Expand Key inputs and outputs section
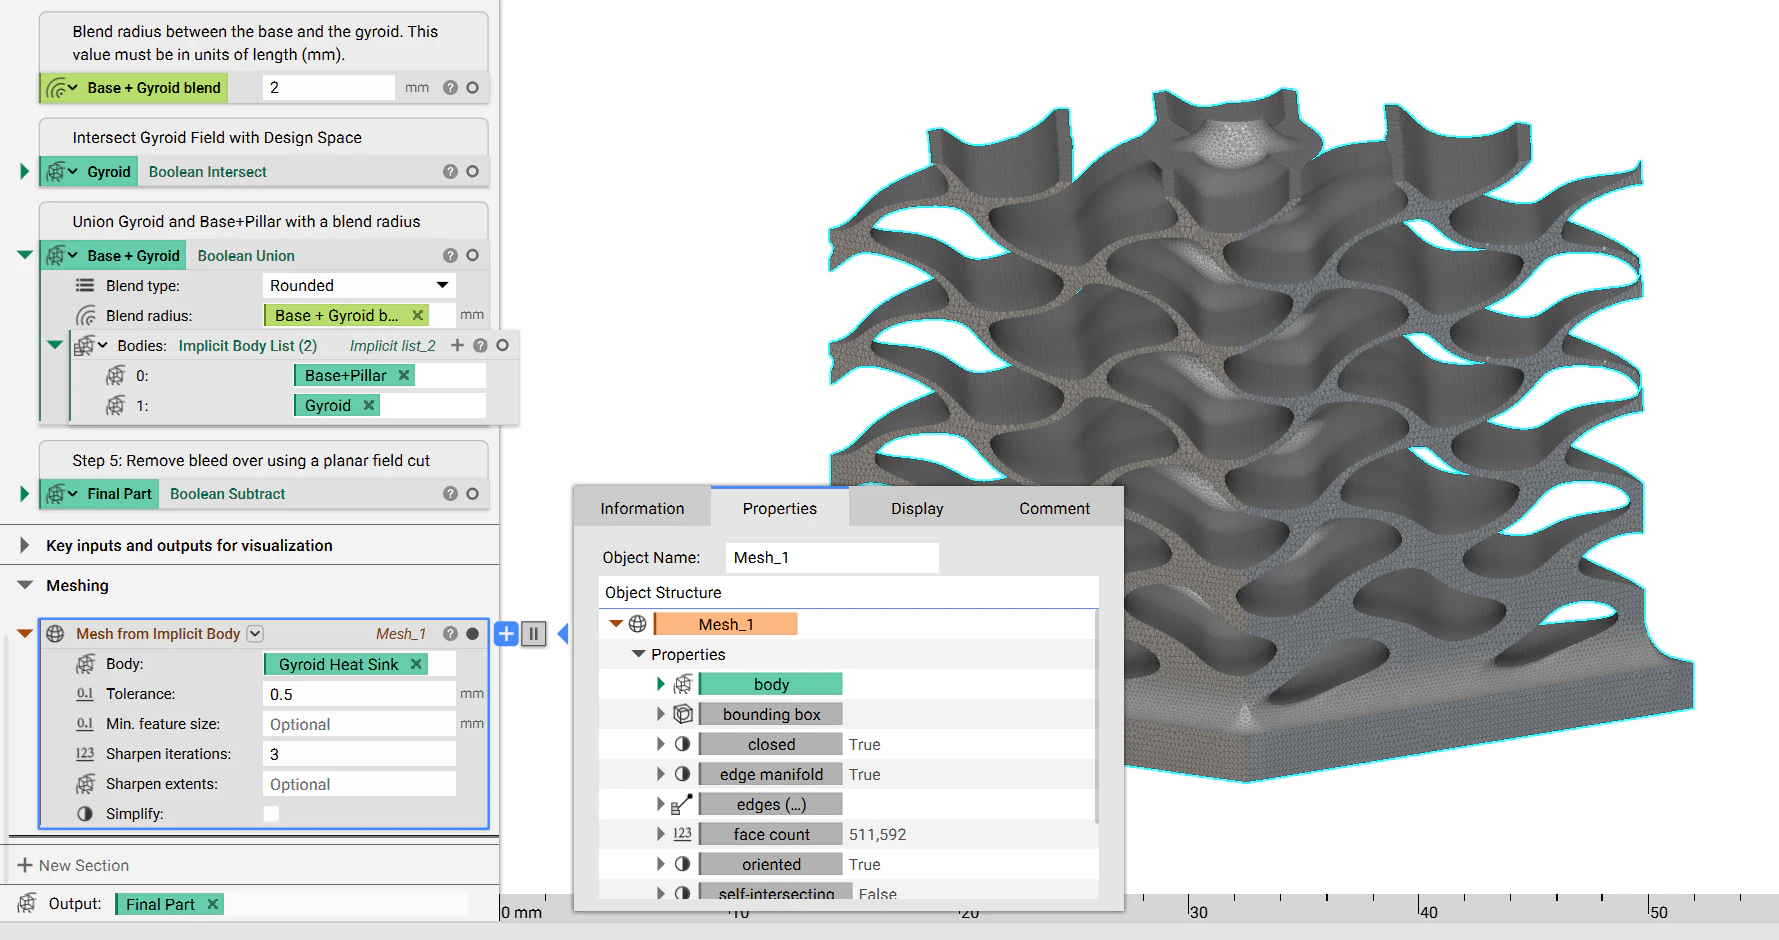 (x=24, y=545)
